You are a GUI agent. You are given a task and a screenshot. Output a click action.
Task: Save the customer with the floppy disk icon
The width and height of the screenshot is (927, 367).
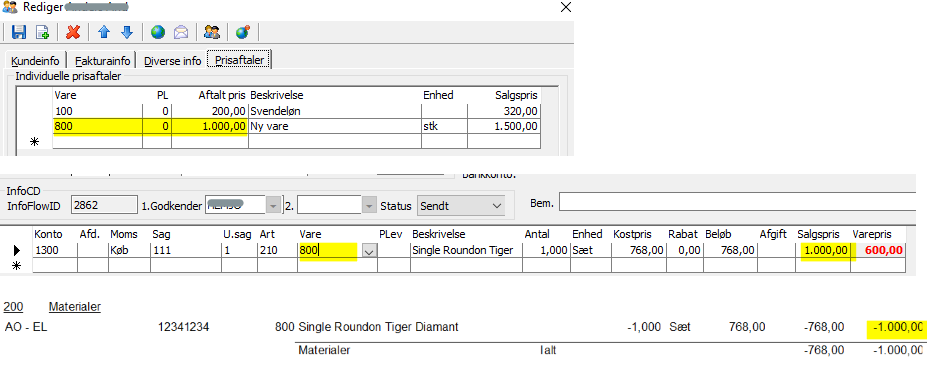(19, 32)
